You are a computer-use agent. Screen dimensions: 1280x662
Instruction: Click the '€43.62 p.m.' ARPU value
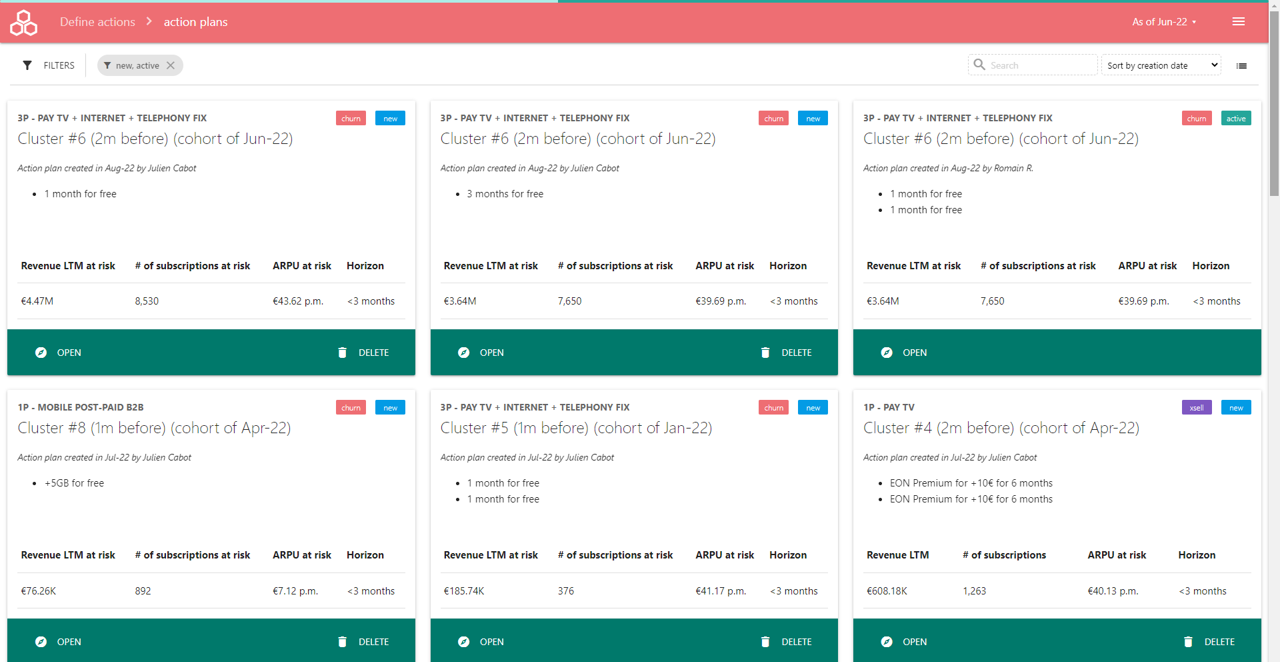[298, 301]
